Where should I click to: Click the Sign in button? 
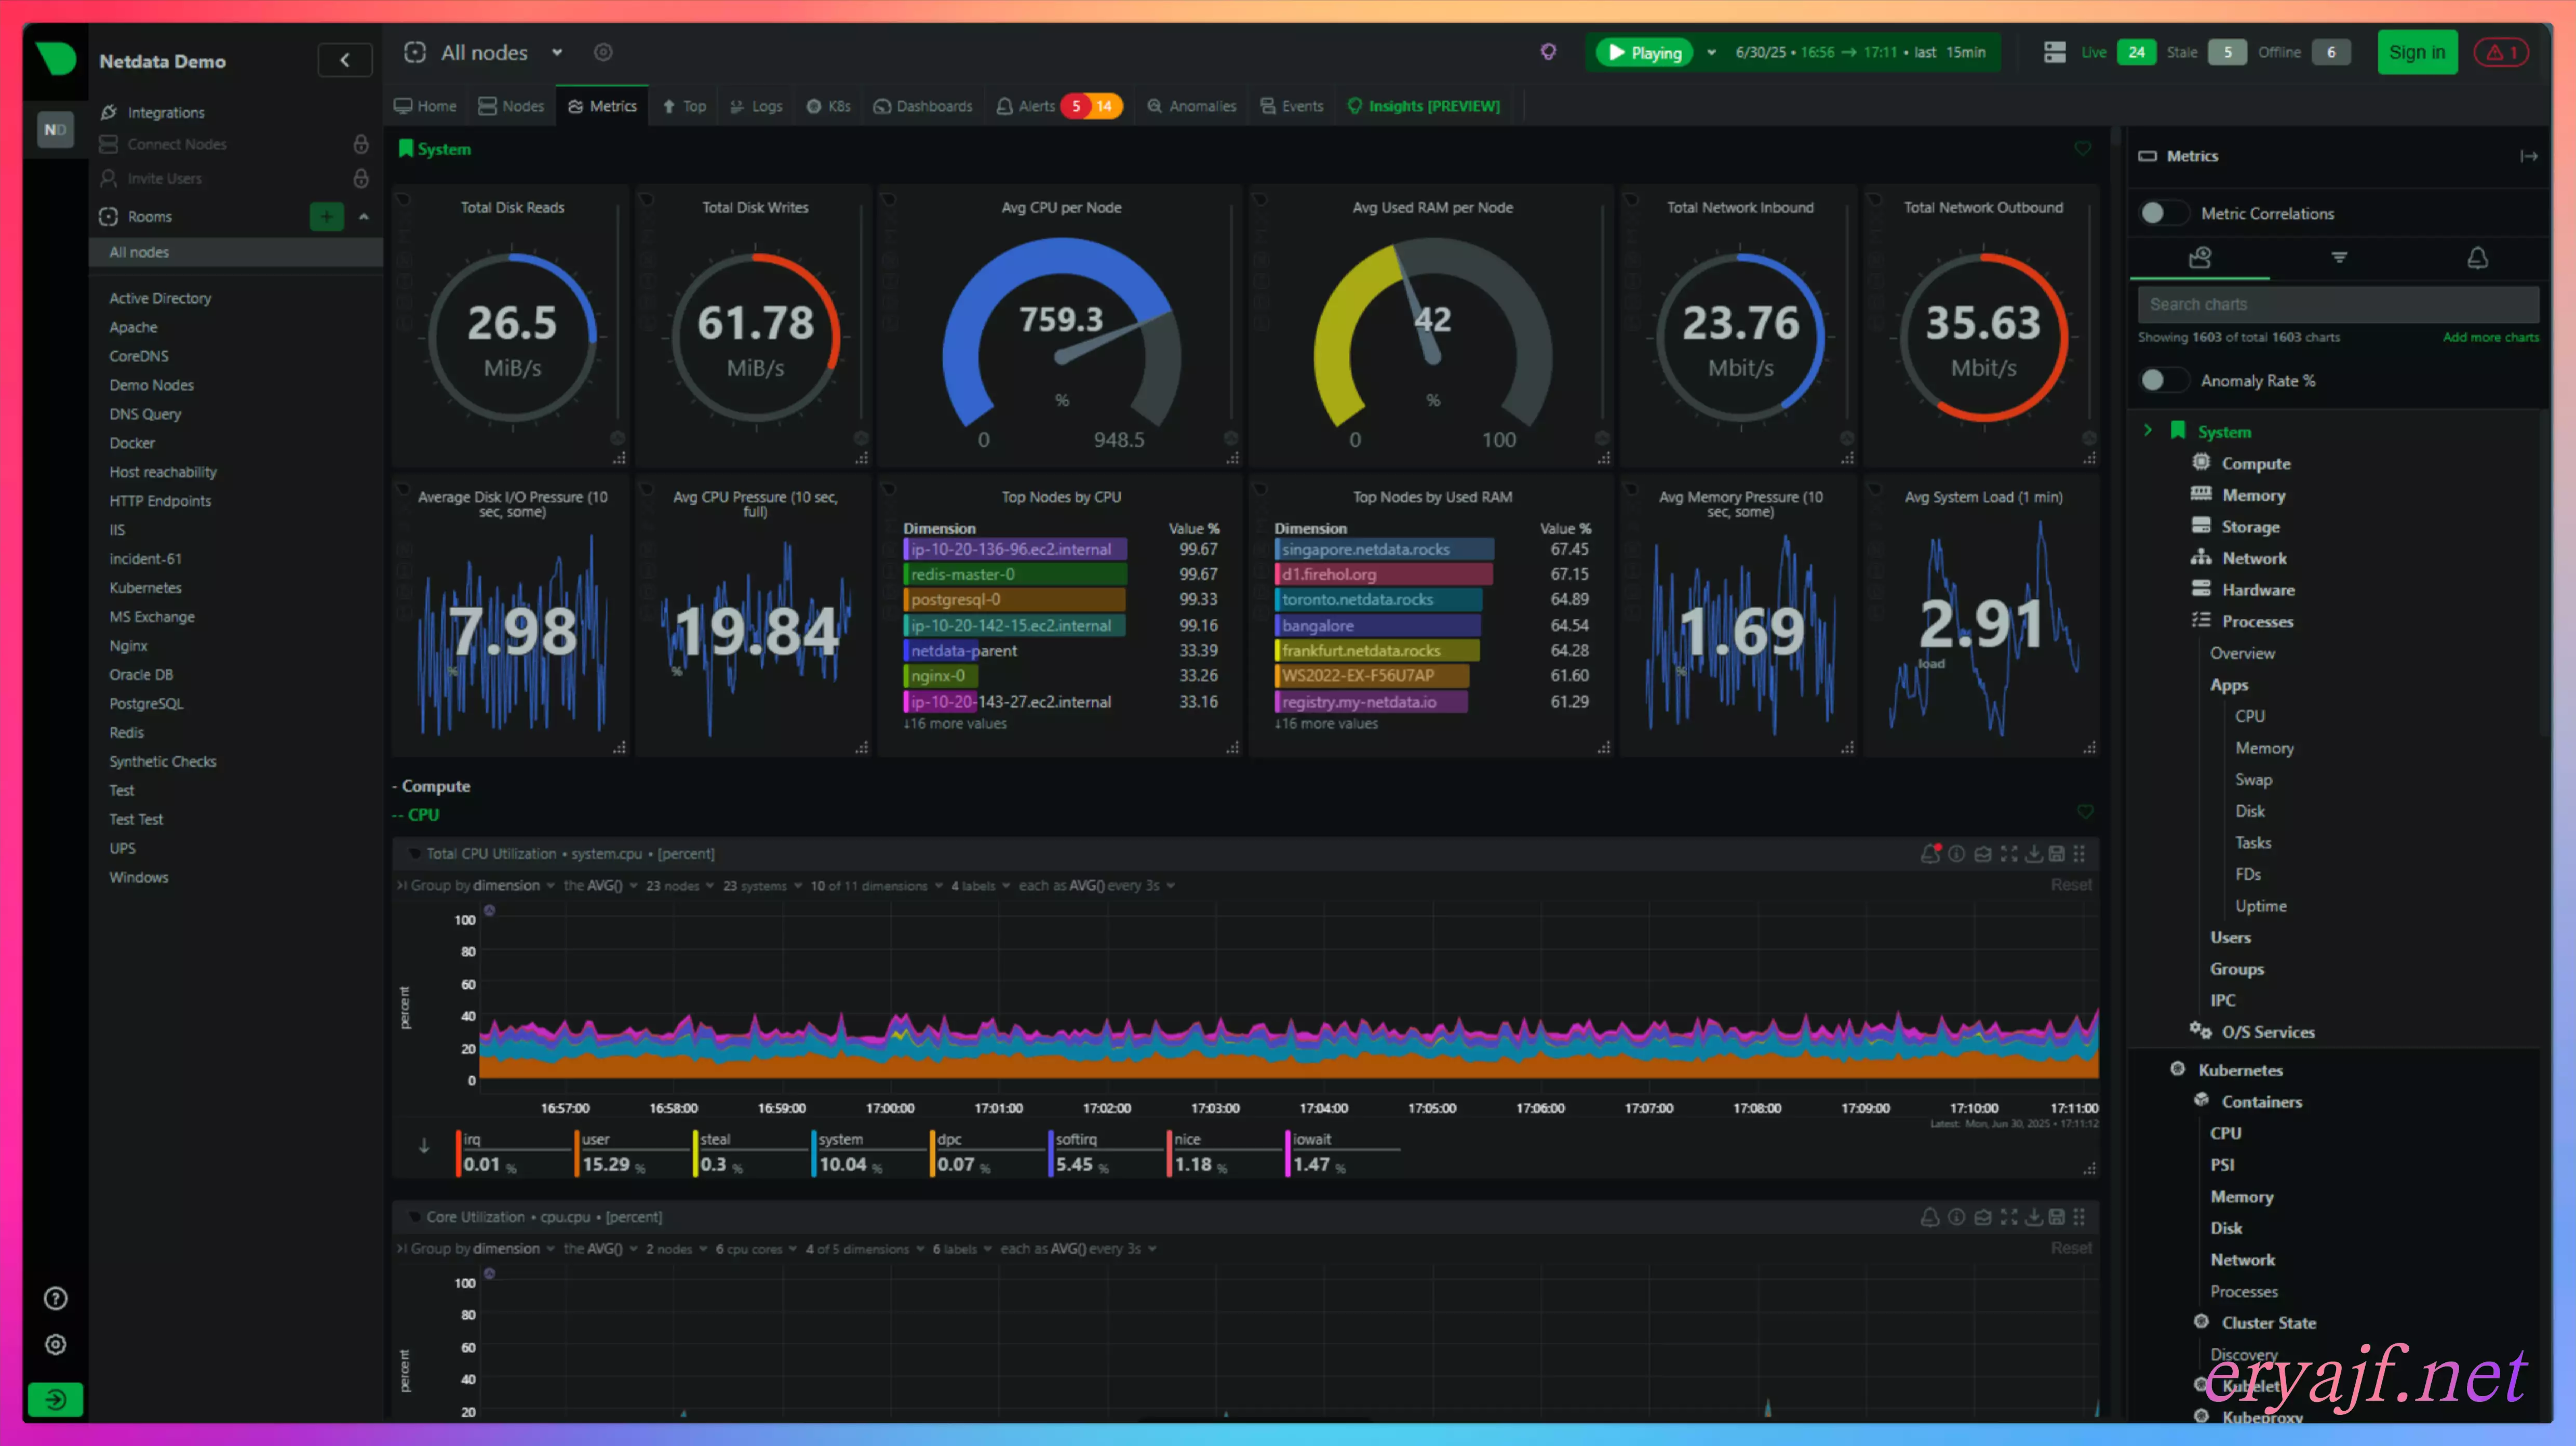pyautogui.click(x=2416, y=52)
